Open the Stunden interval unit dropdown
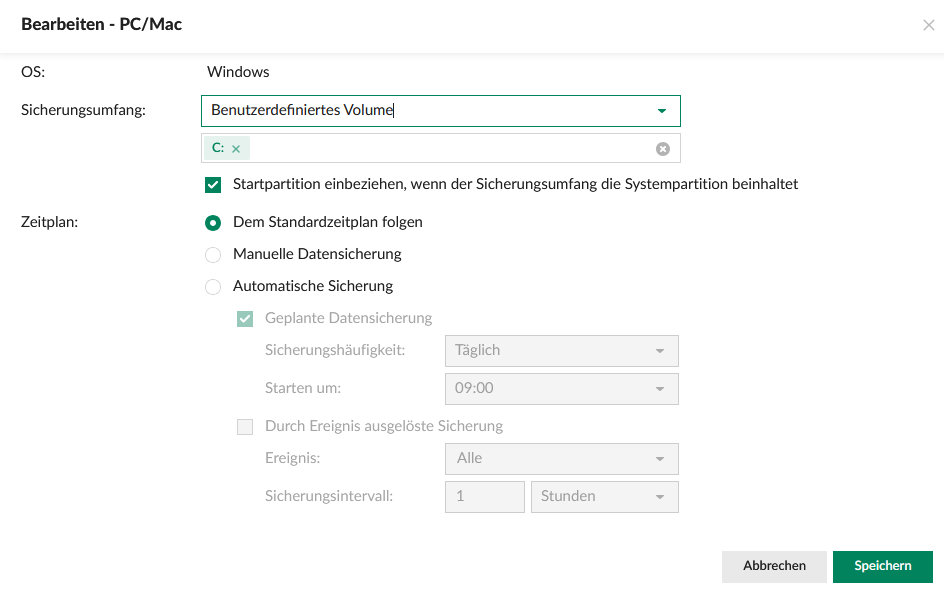Screen dimensions: 944x592 coord(604,497)
